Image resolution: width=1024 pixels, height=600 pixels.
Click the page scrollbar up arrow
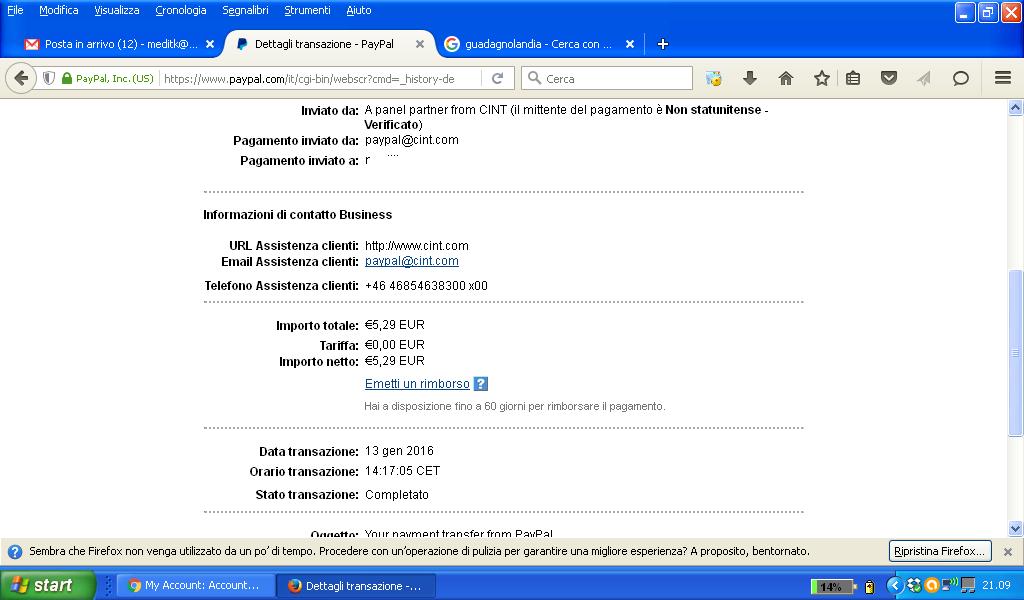(1016, 108)
